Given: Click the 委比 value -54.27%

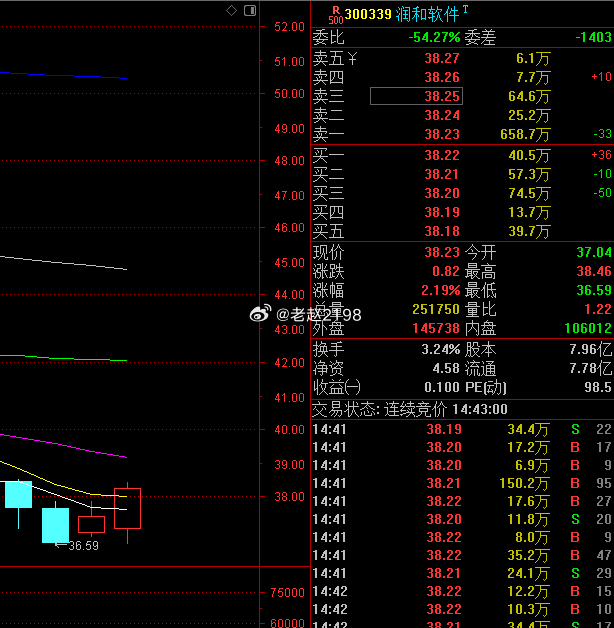Looking at the screenshot, I should pos(434,37).
